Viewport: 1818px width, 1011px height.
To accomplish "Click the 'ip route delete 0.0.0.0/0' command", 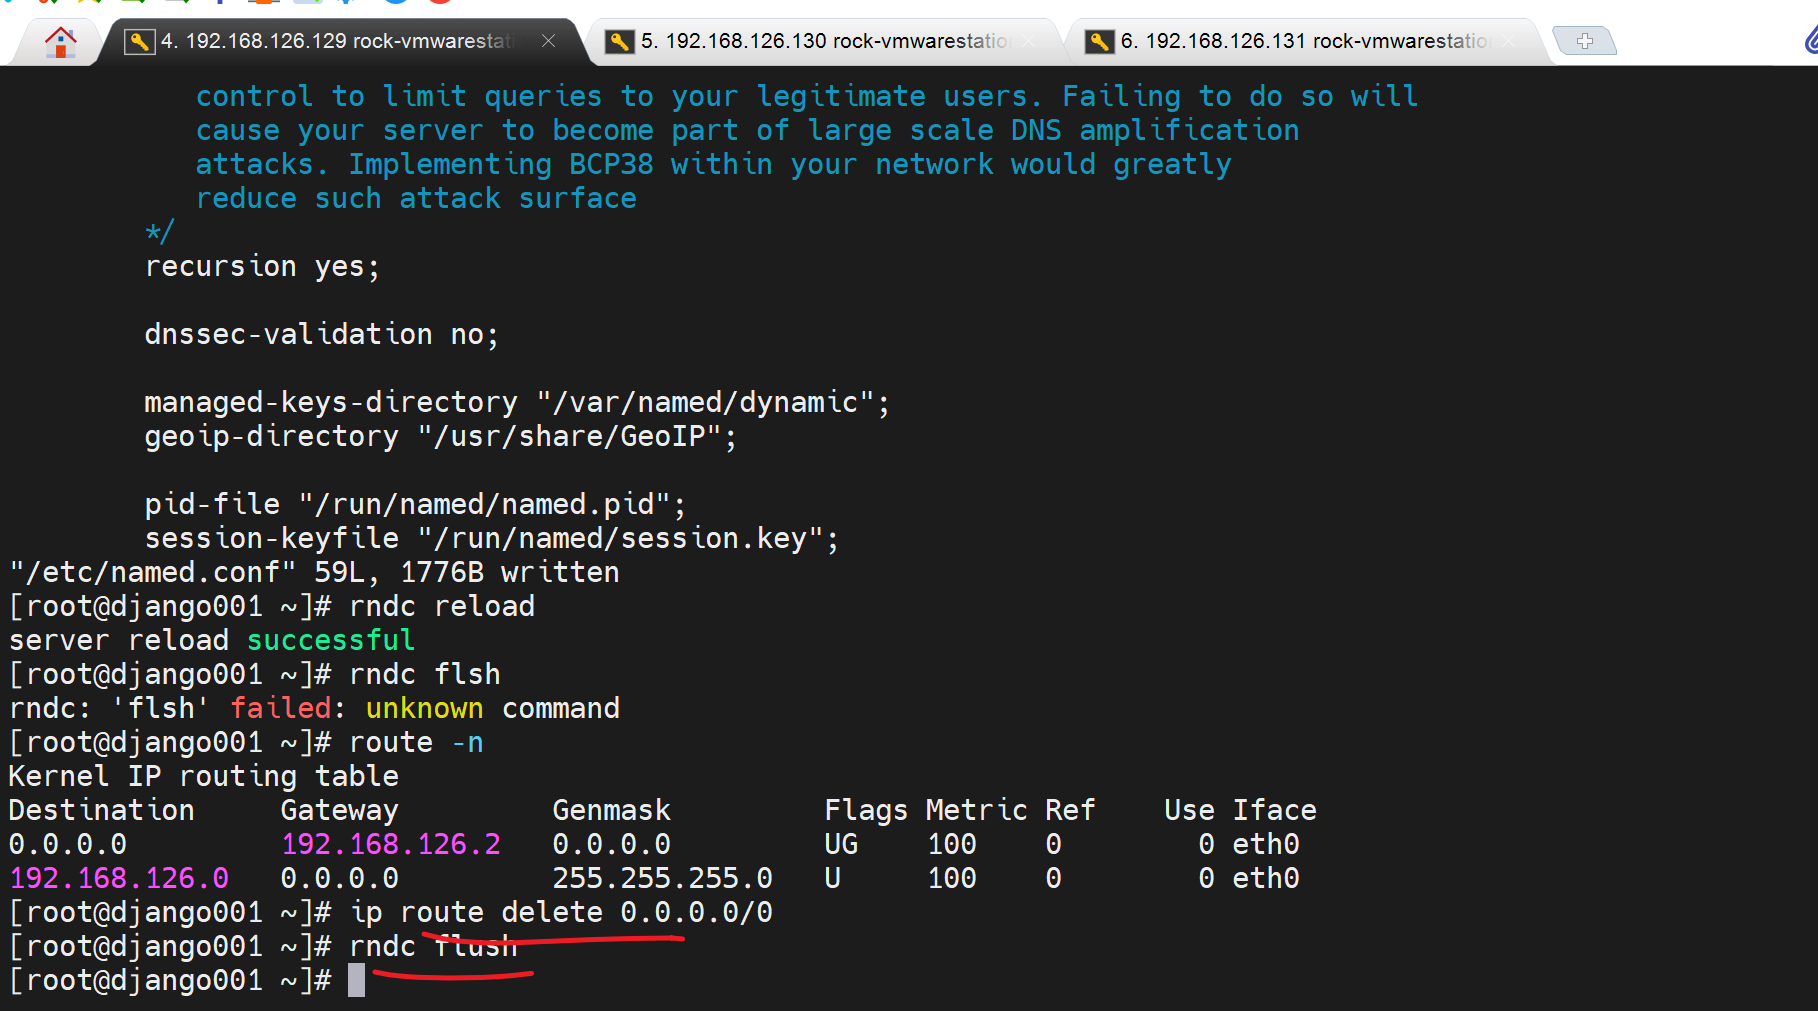I will (561, 912).
